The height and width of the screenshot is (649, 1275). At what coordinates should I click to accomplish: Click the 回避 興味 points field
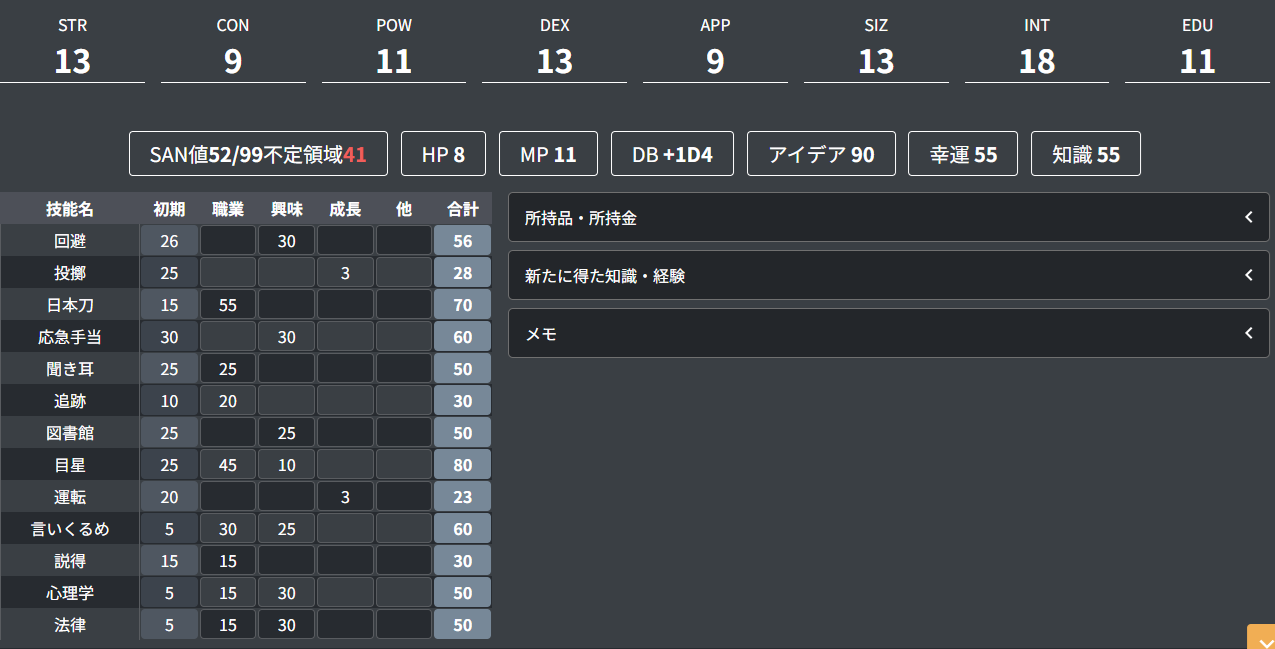click(287, 241)
